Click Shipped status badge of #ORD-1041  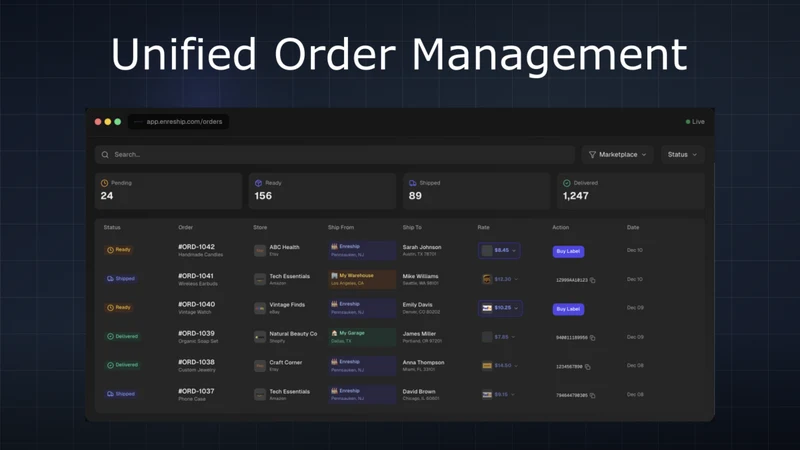[121, 279]
